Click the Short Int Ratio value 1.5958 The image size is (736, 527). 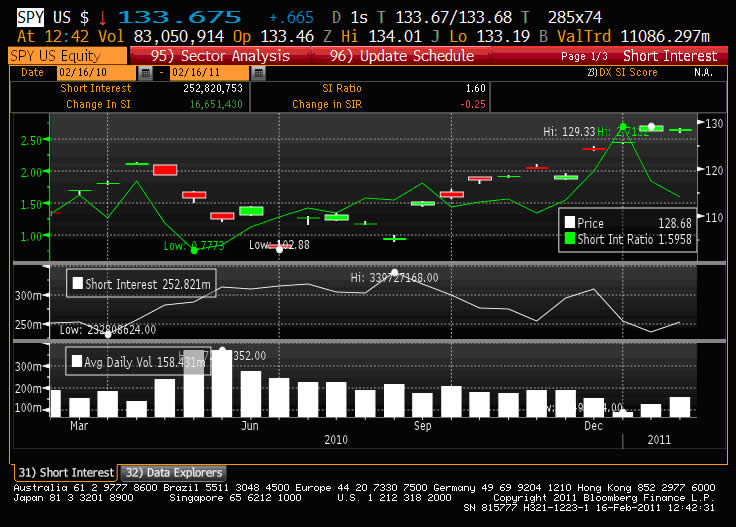point(675,239)
